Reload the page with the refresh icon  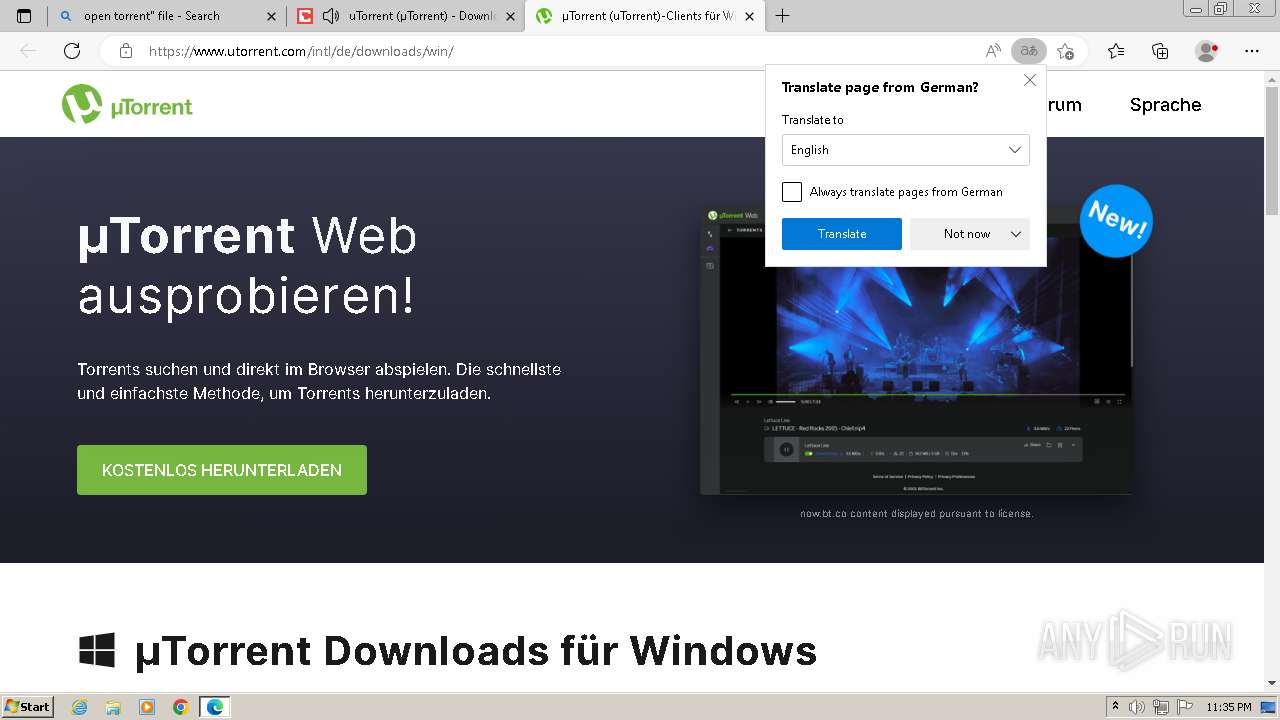tap(72, 51)
